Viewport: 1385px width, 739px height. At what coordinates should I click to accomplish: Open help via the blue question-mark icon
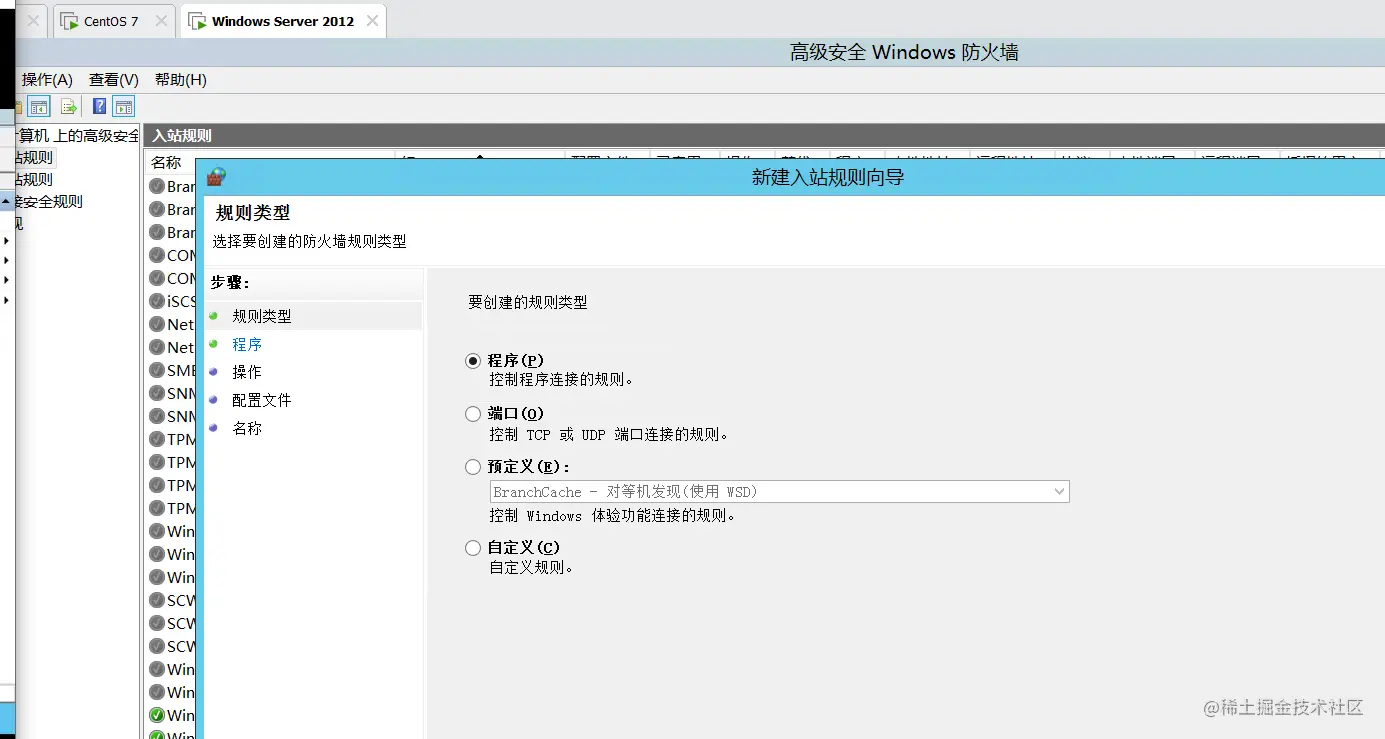coord(100,107)
